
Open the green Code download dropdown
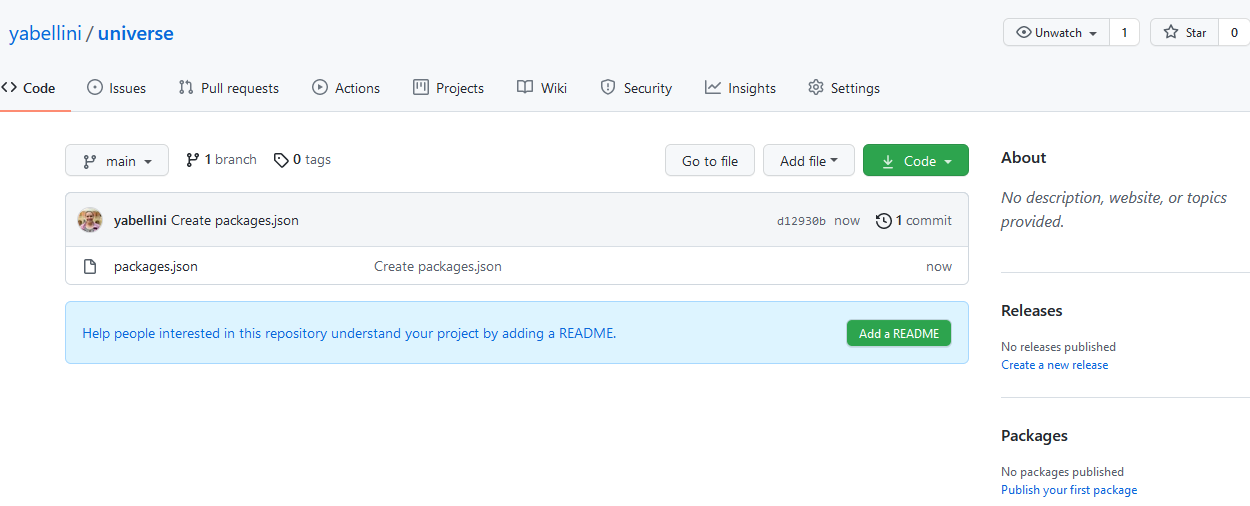[x=915, y=161]
